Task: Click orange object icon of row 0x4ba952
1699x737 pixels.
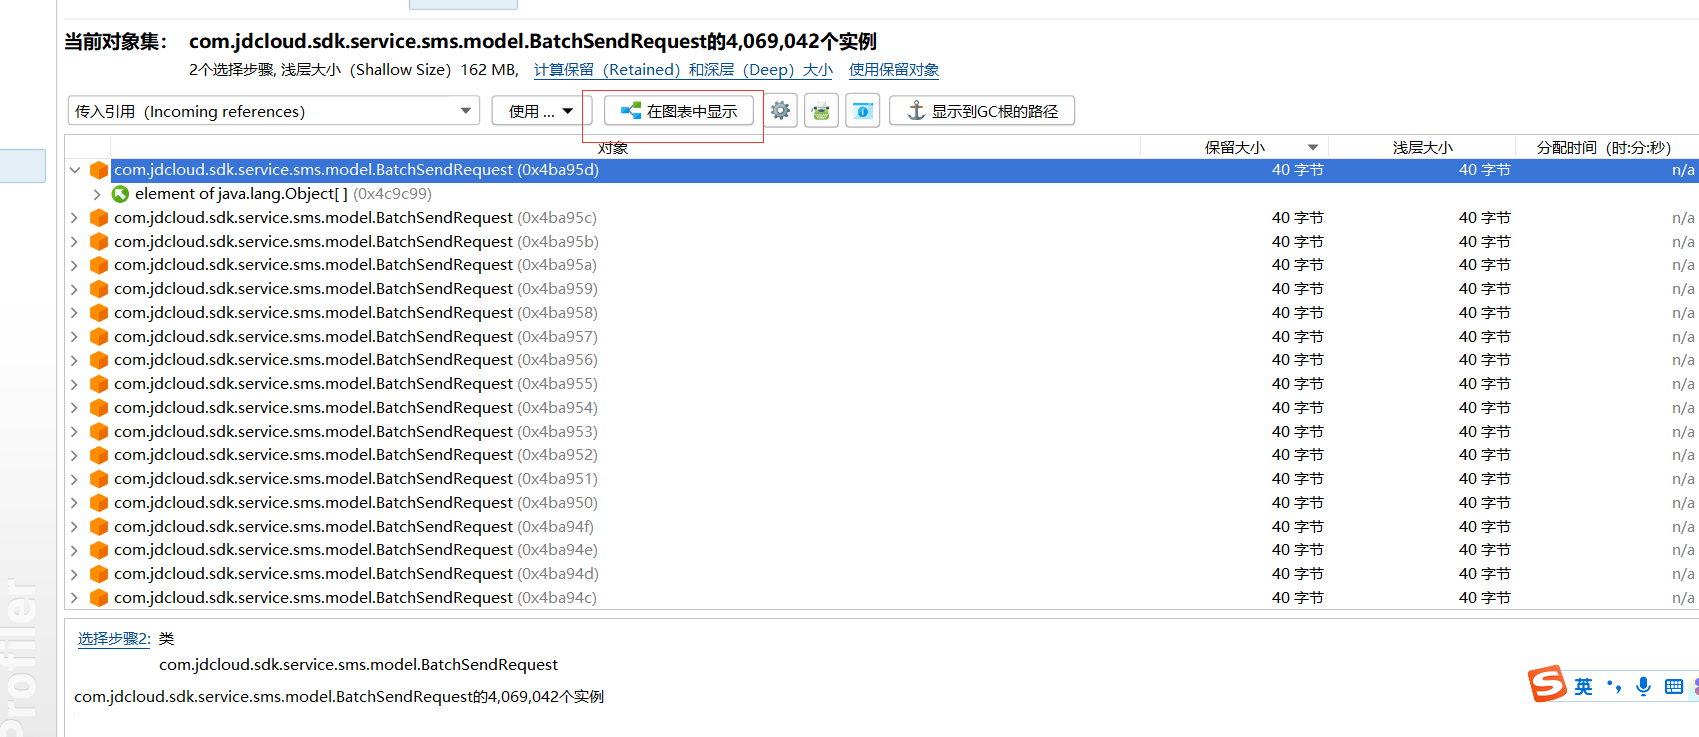Action: click(99, 455)
